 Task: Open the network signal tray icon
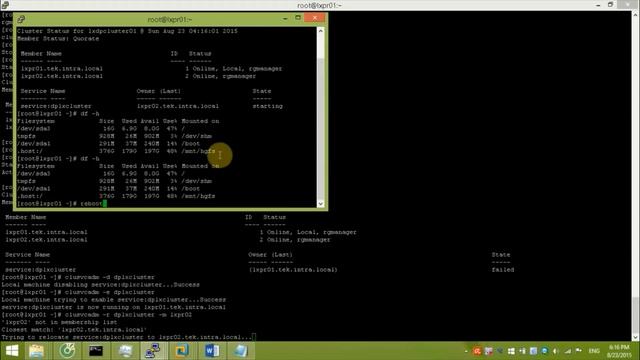(568, 351)
